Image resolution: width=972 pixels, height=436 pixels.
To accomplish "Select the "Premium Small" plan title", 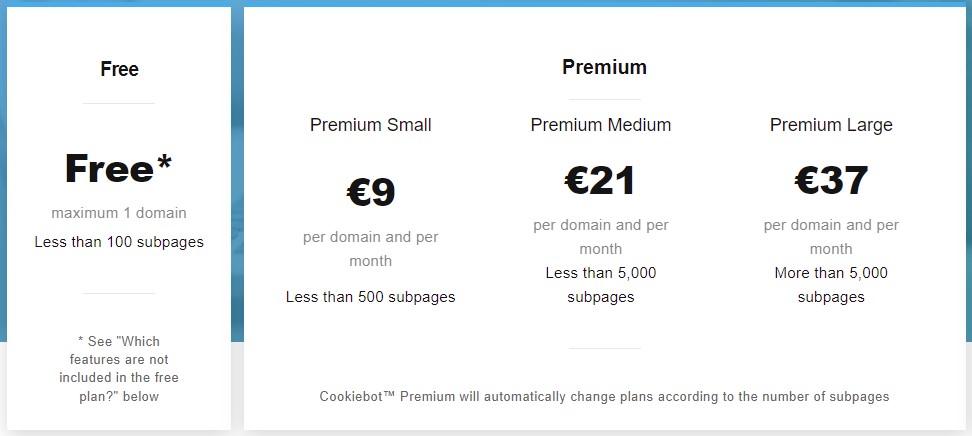I will point(371,125).
